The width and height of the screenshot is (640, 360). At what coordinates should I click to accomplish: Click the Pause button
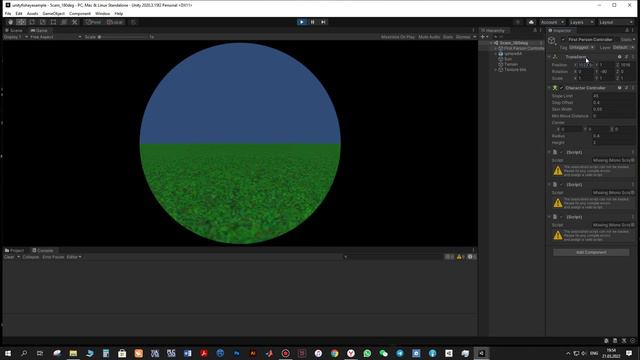point(312,22)
